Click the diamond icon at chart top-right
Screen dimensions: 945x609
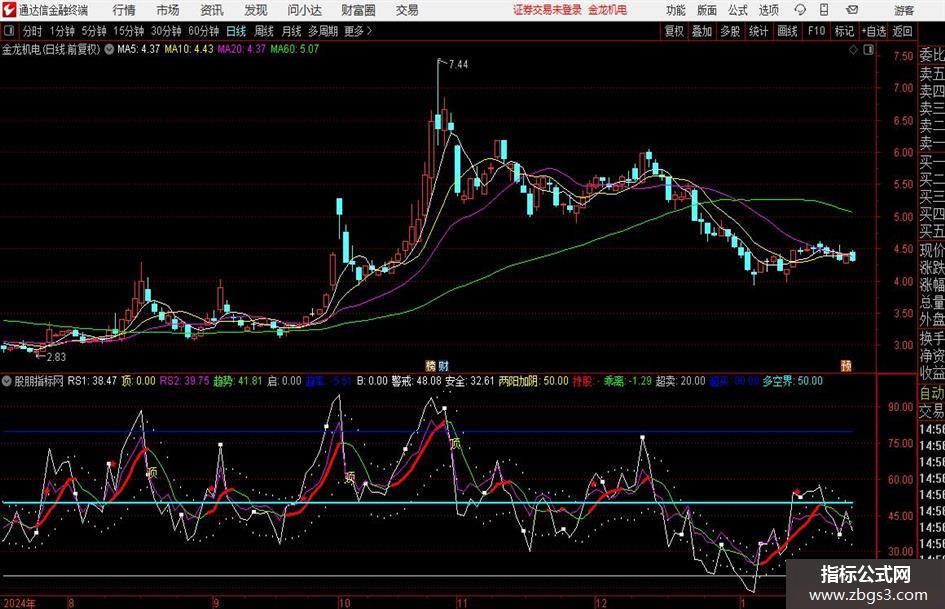(x=853, y=50)
